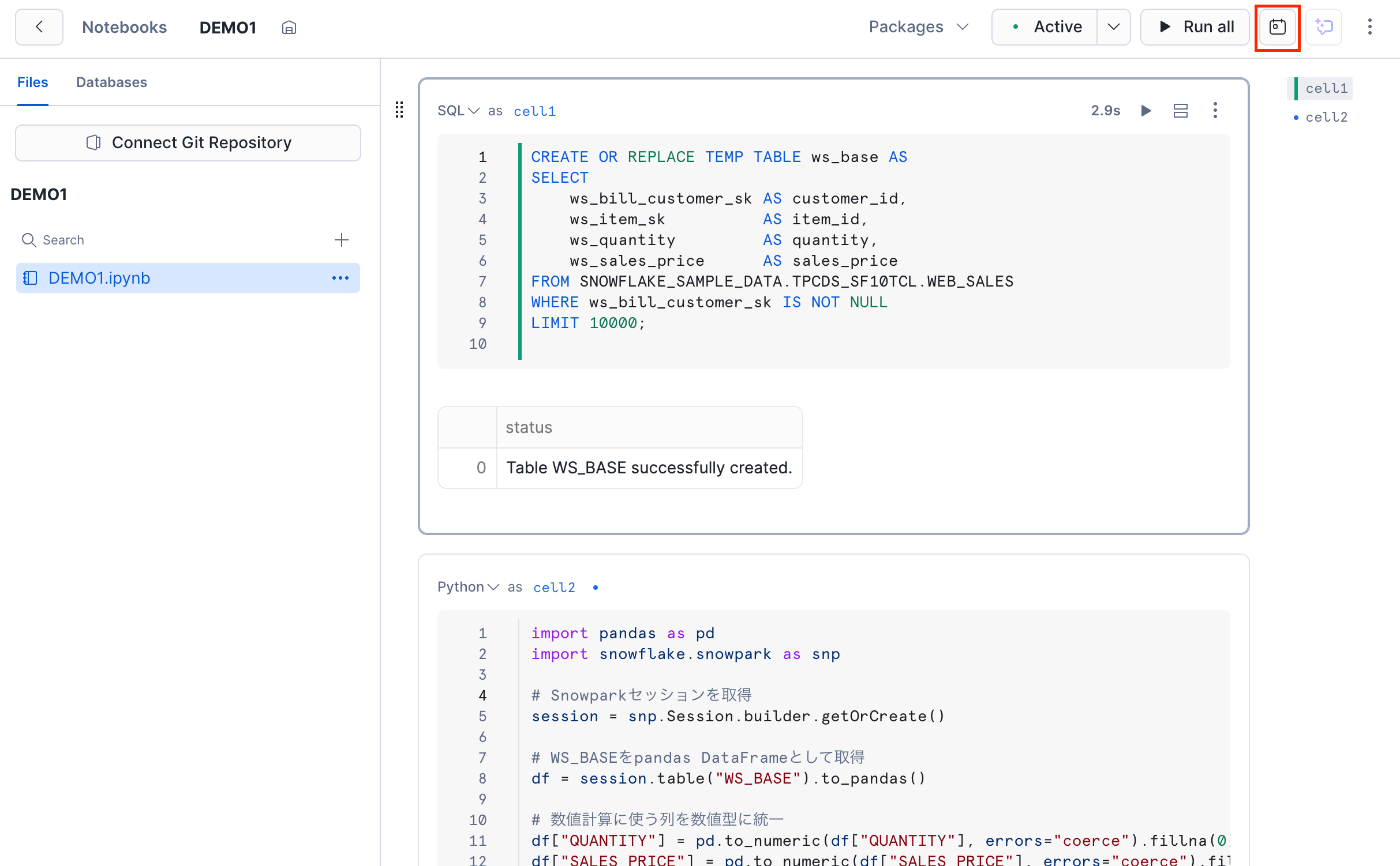Change cell1 language via SQL dropdown

[459, 111]
